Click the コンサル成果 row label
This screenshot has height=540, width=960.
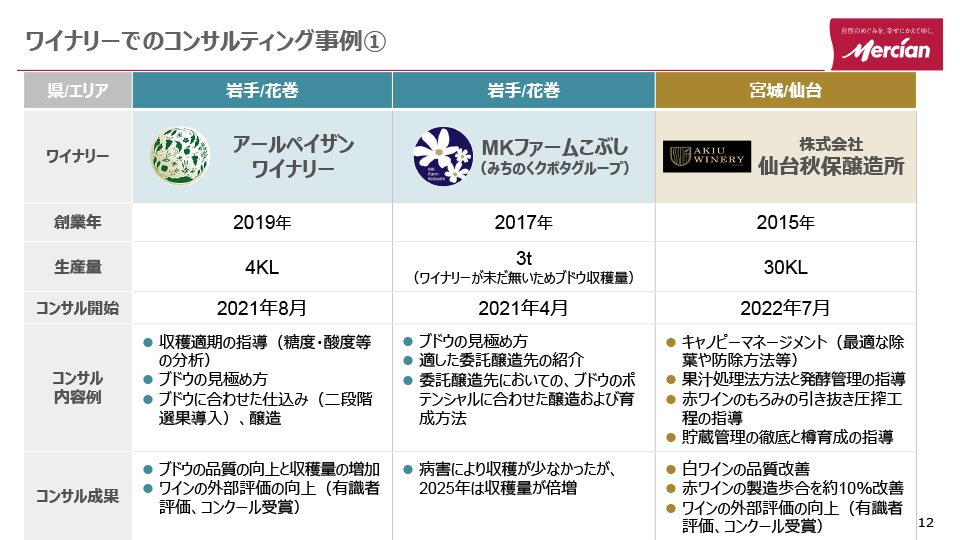78,496
